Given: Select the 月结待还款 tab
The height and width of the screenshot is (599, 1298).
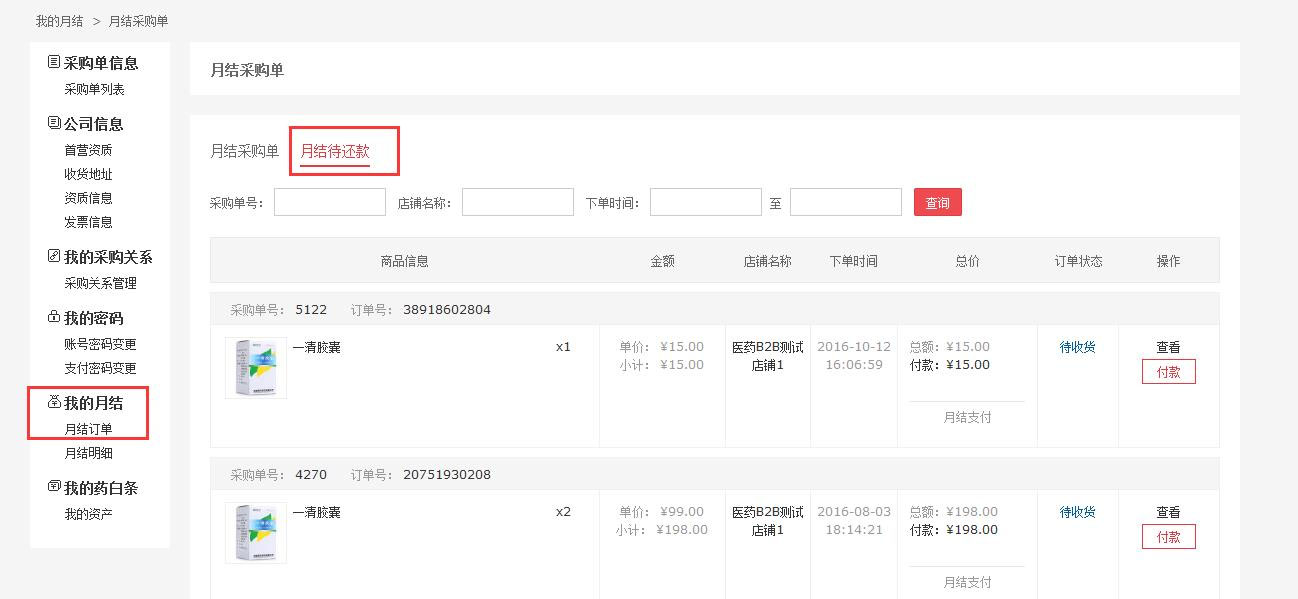Looking at the screenshot, I should pos(335,151).
